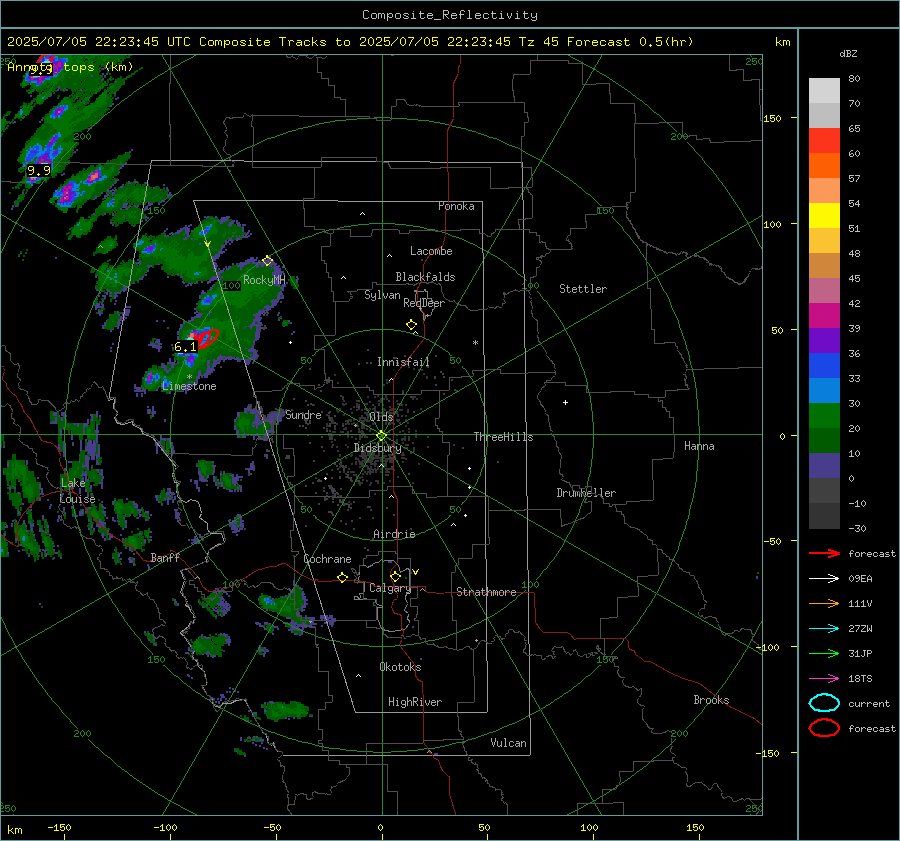Click the cyan current ellipse in the legend

[824, 703]
